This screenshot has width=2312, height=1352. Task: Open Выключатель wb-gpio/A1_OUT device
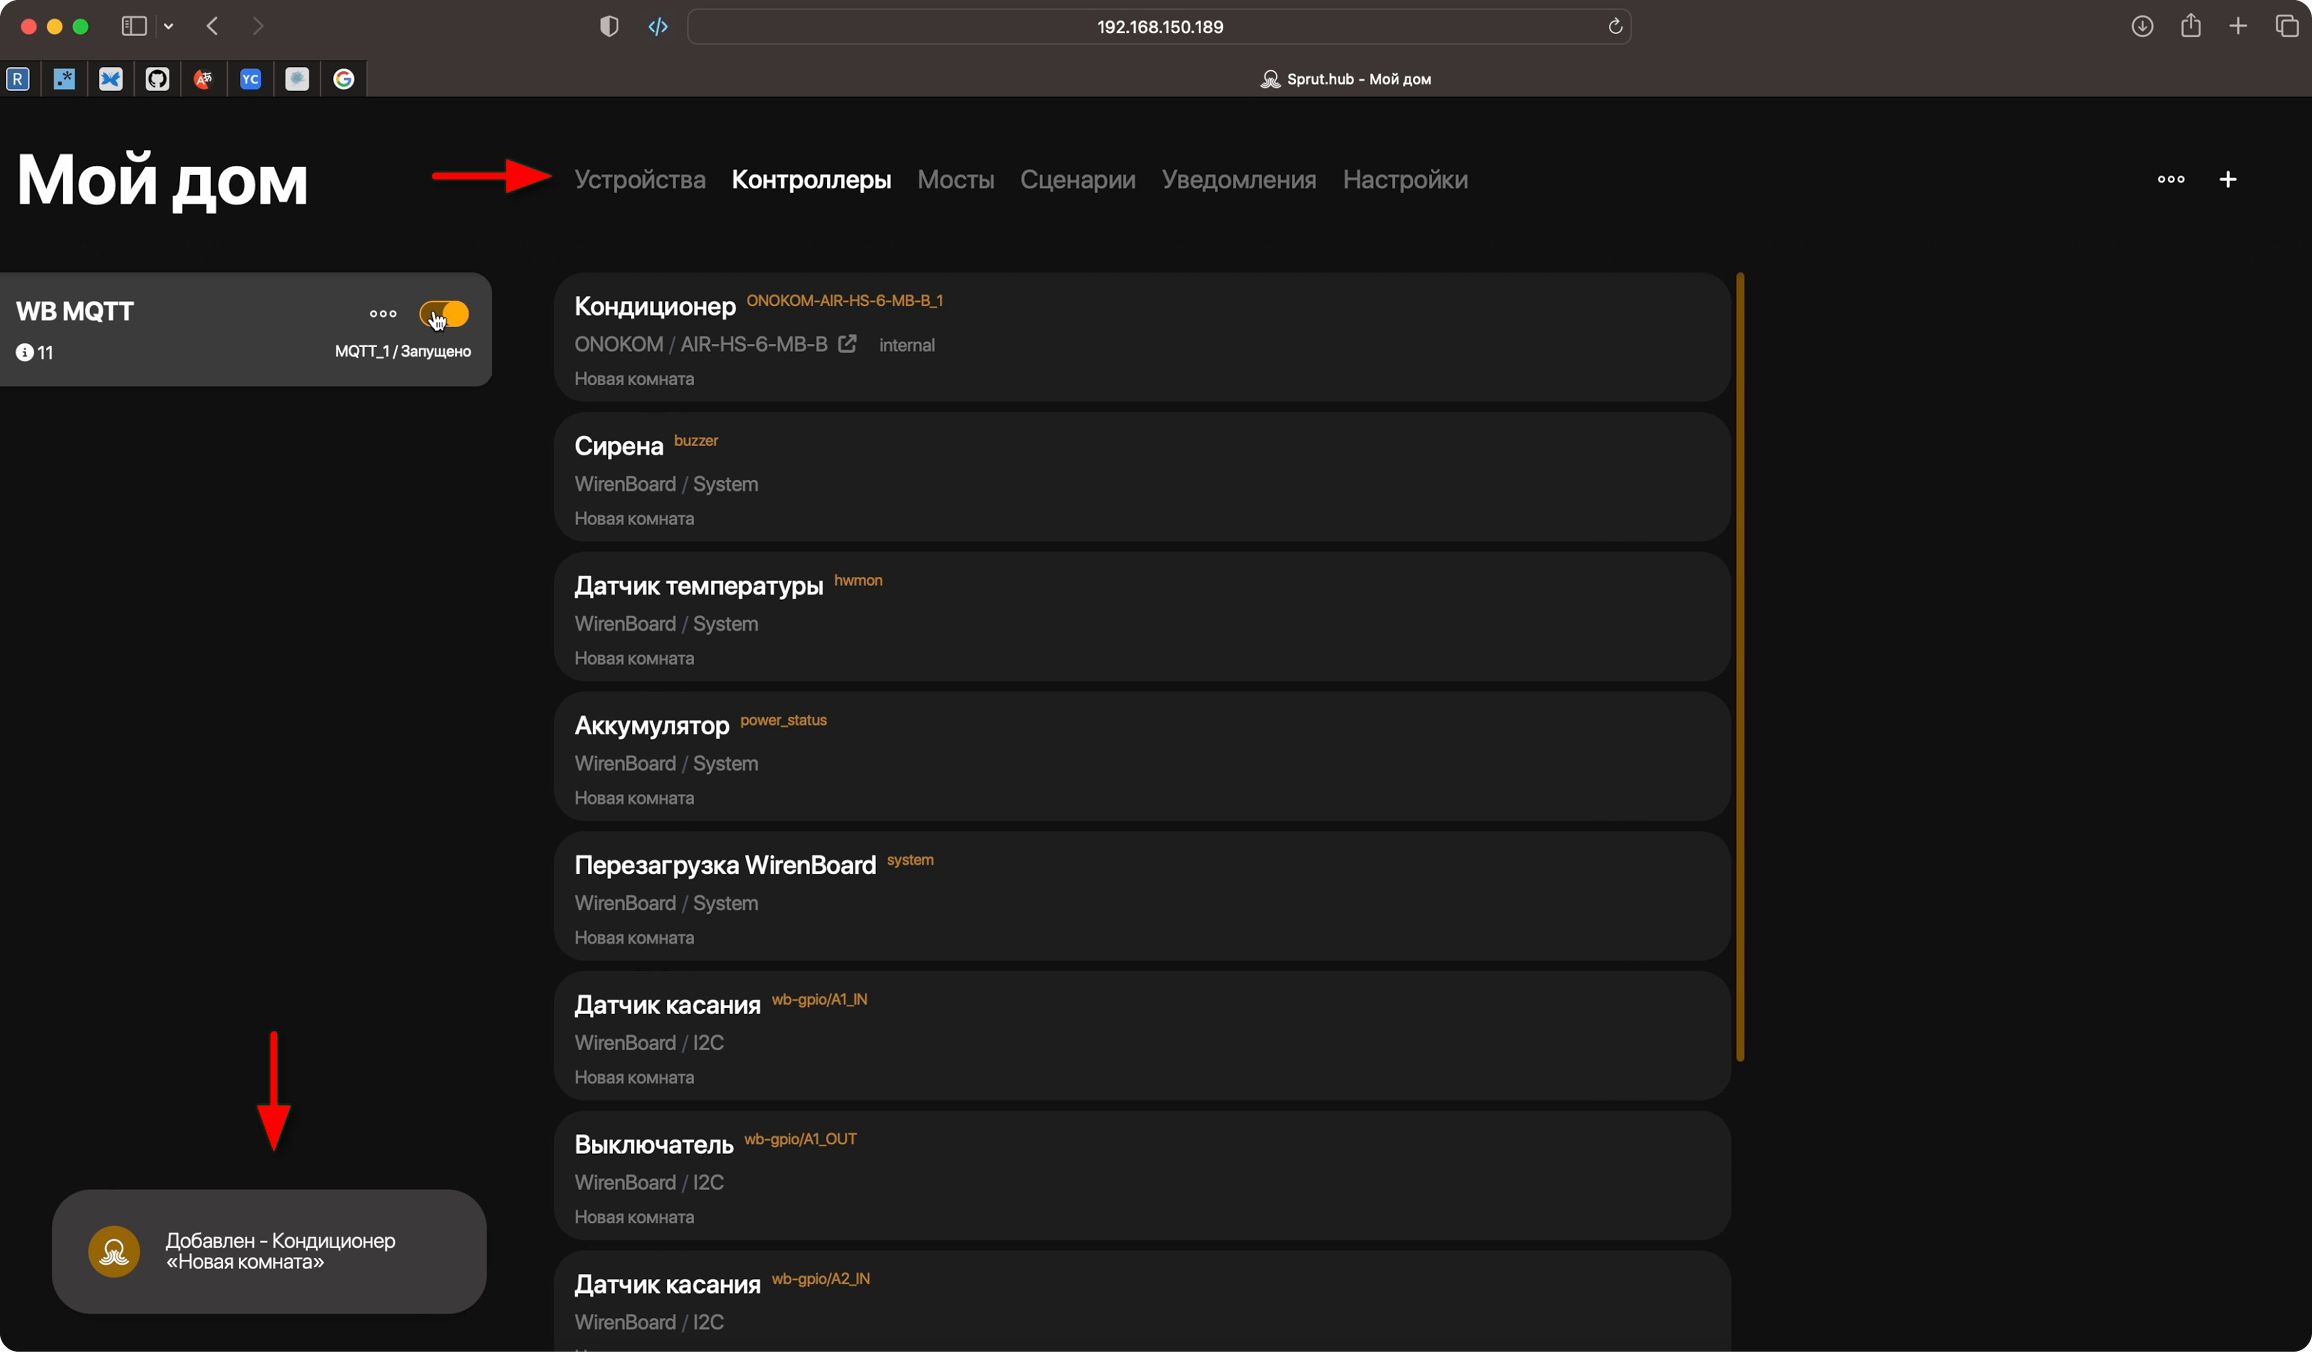(x=1142, y=1176)
